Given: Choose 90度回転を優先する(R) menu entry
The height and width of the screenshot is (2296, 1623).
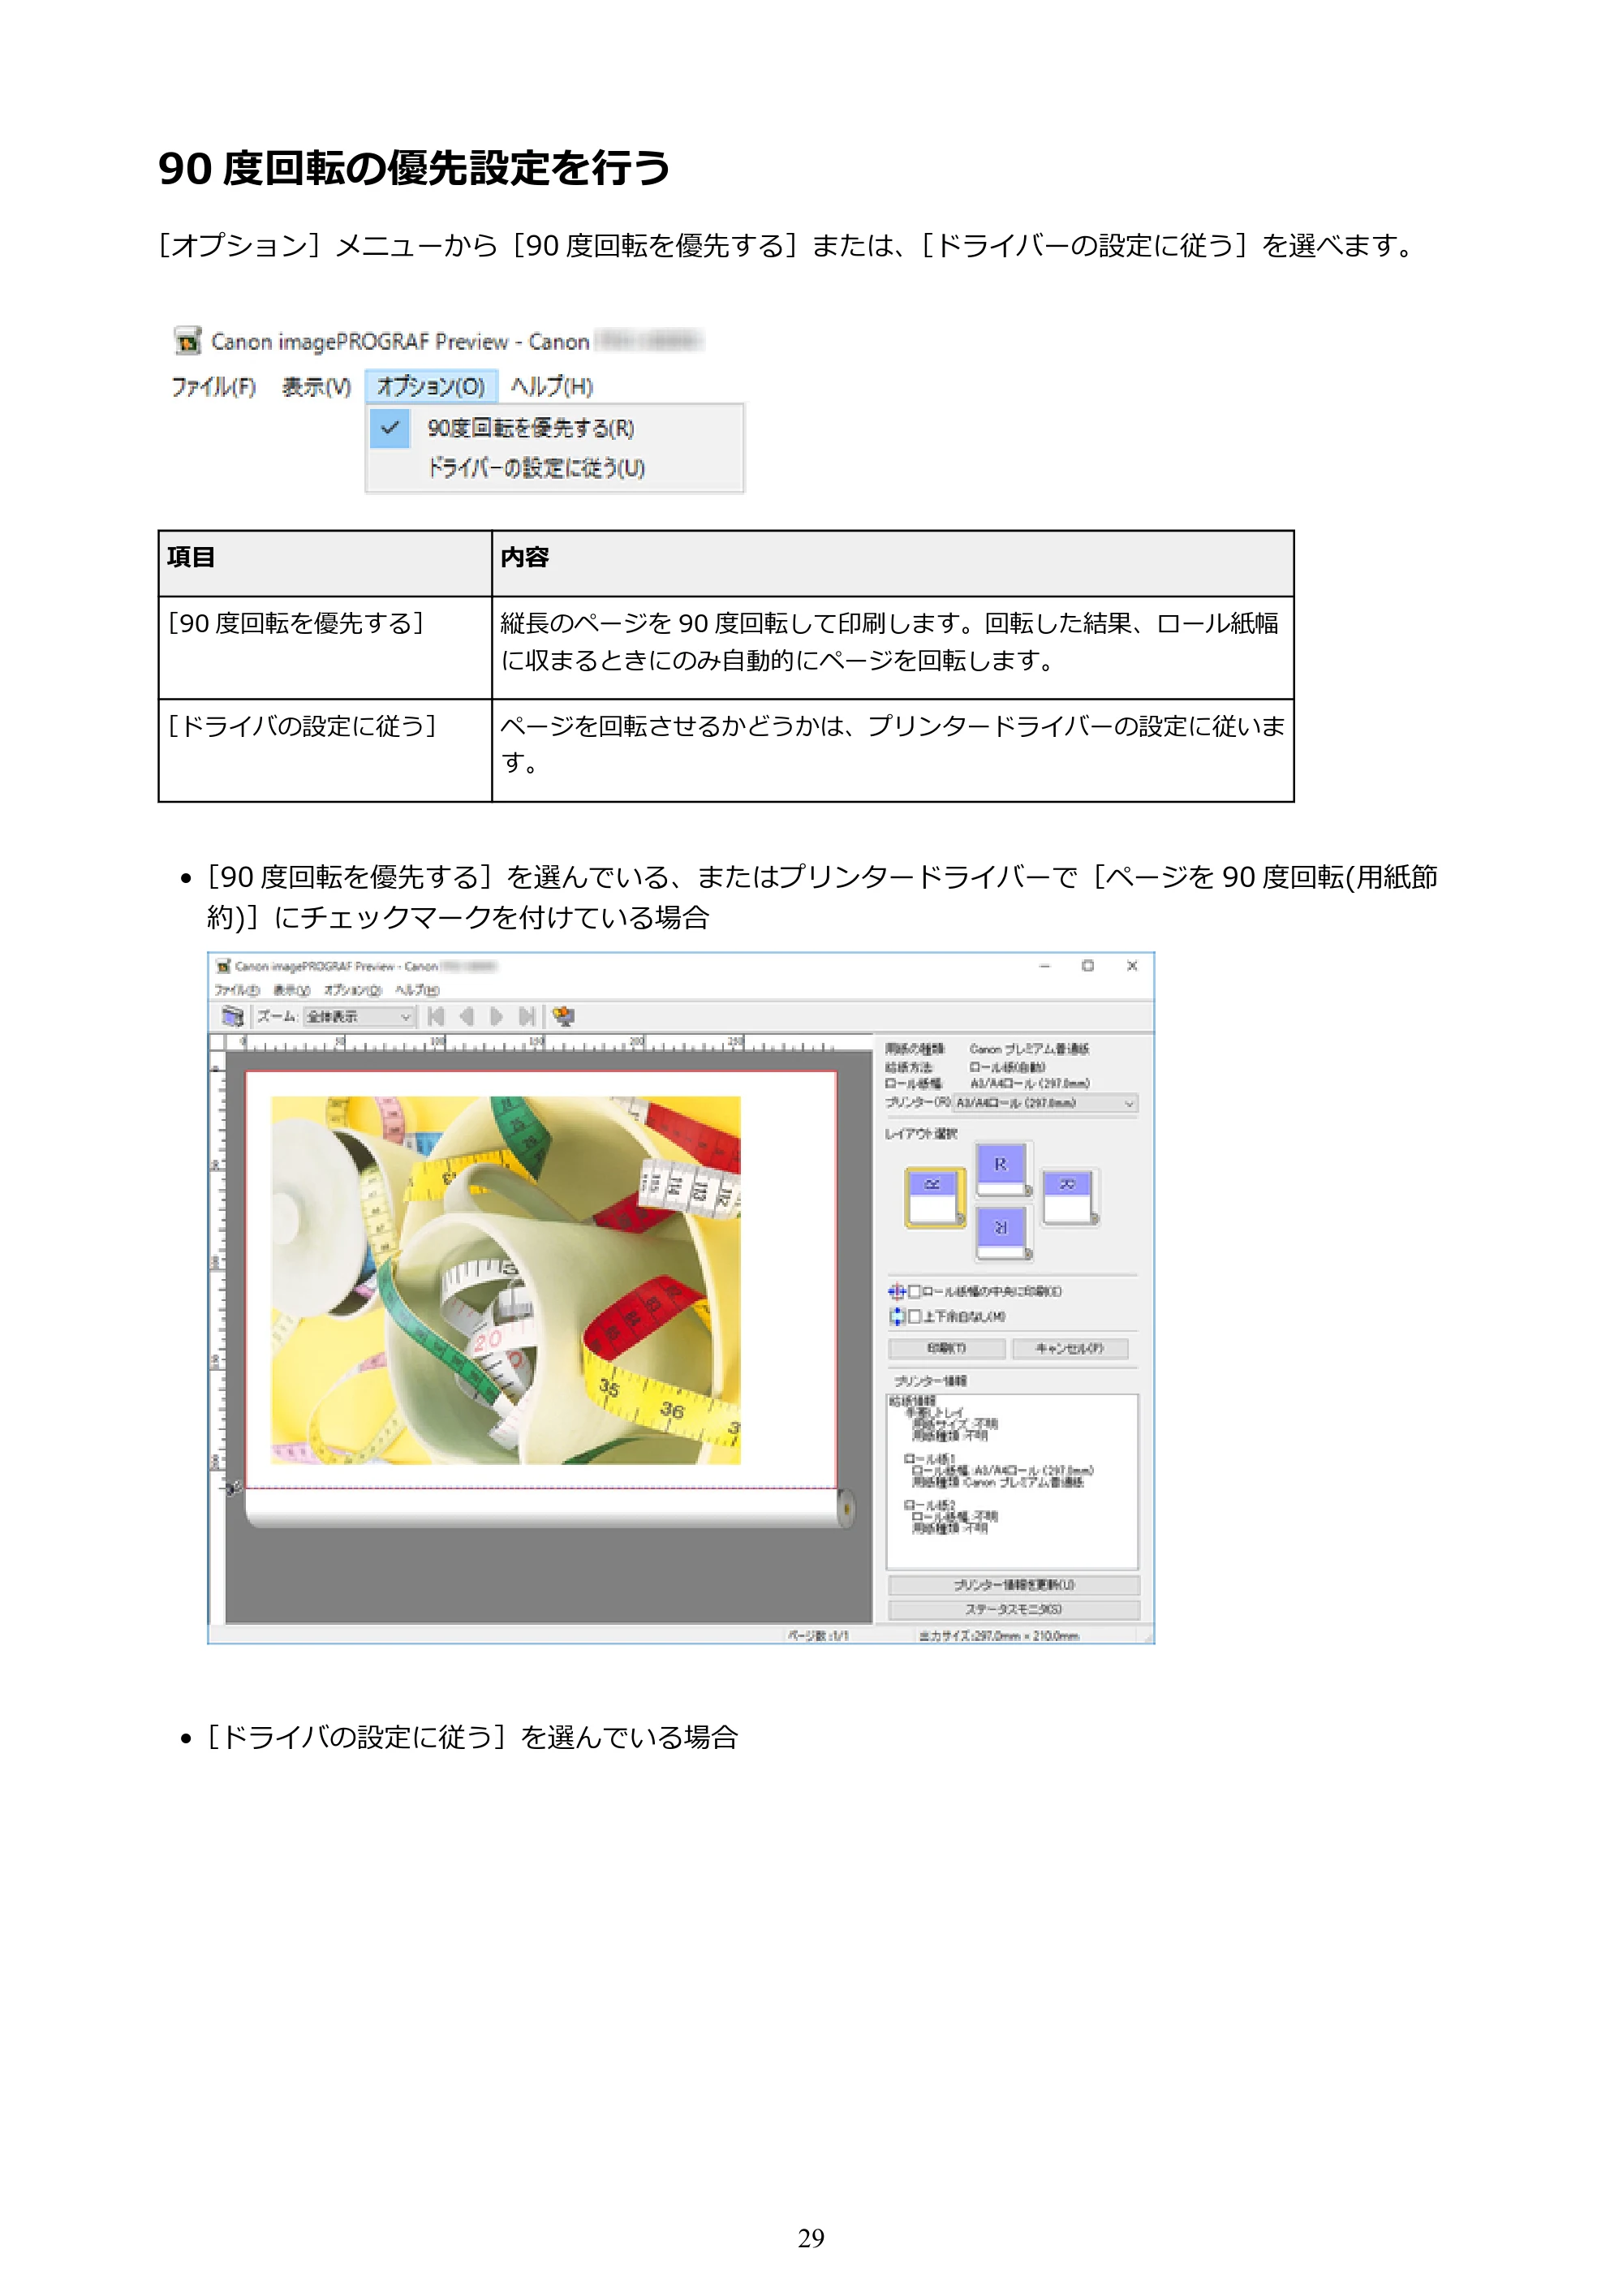Looking at the screenshot, I should 555,428.
